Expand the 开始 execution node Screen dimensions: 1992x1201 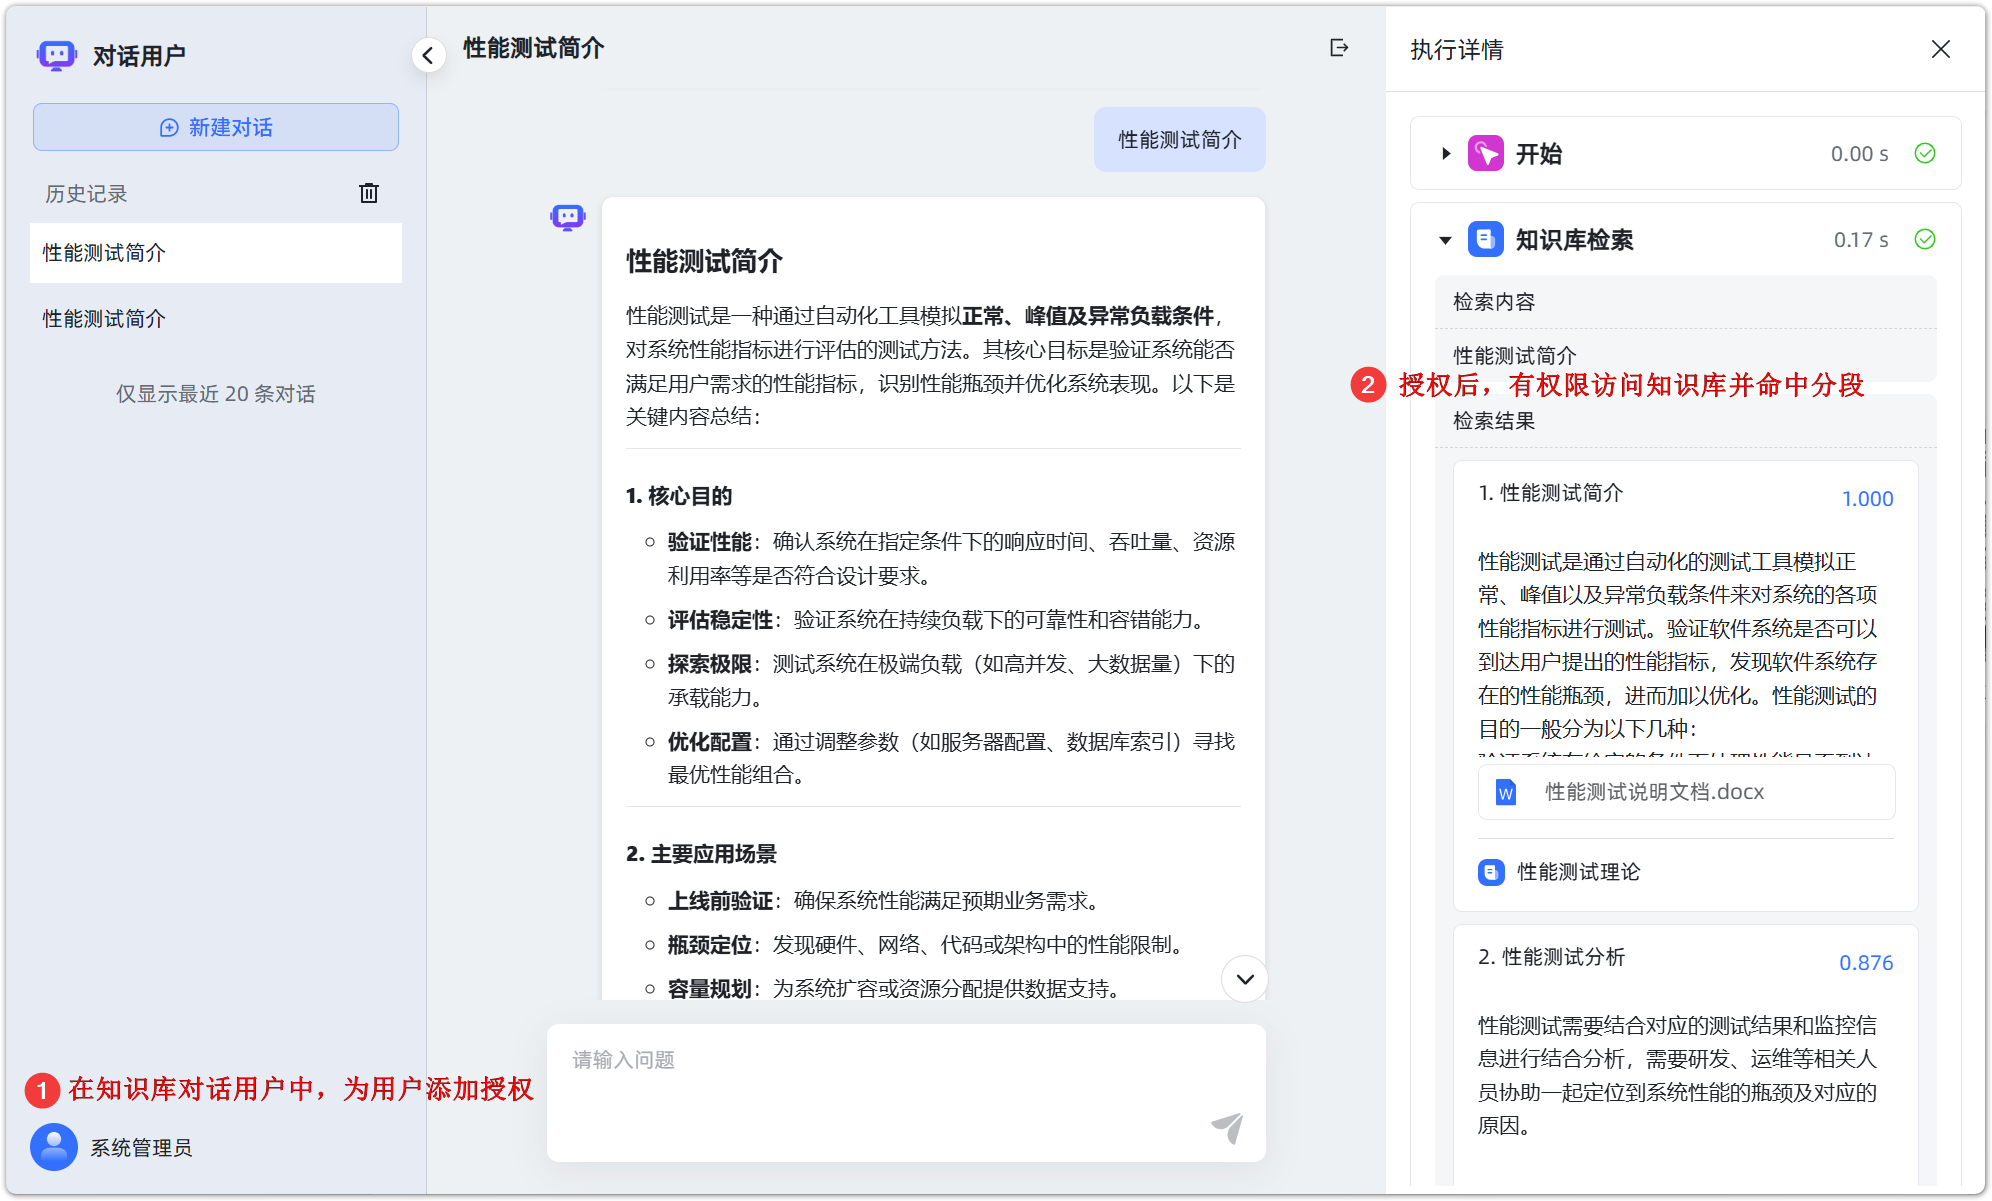pyautogui.click(x=1445, y=153)
